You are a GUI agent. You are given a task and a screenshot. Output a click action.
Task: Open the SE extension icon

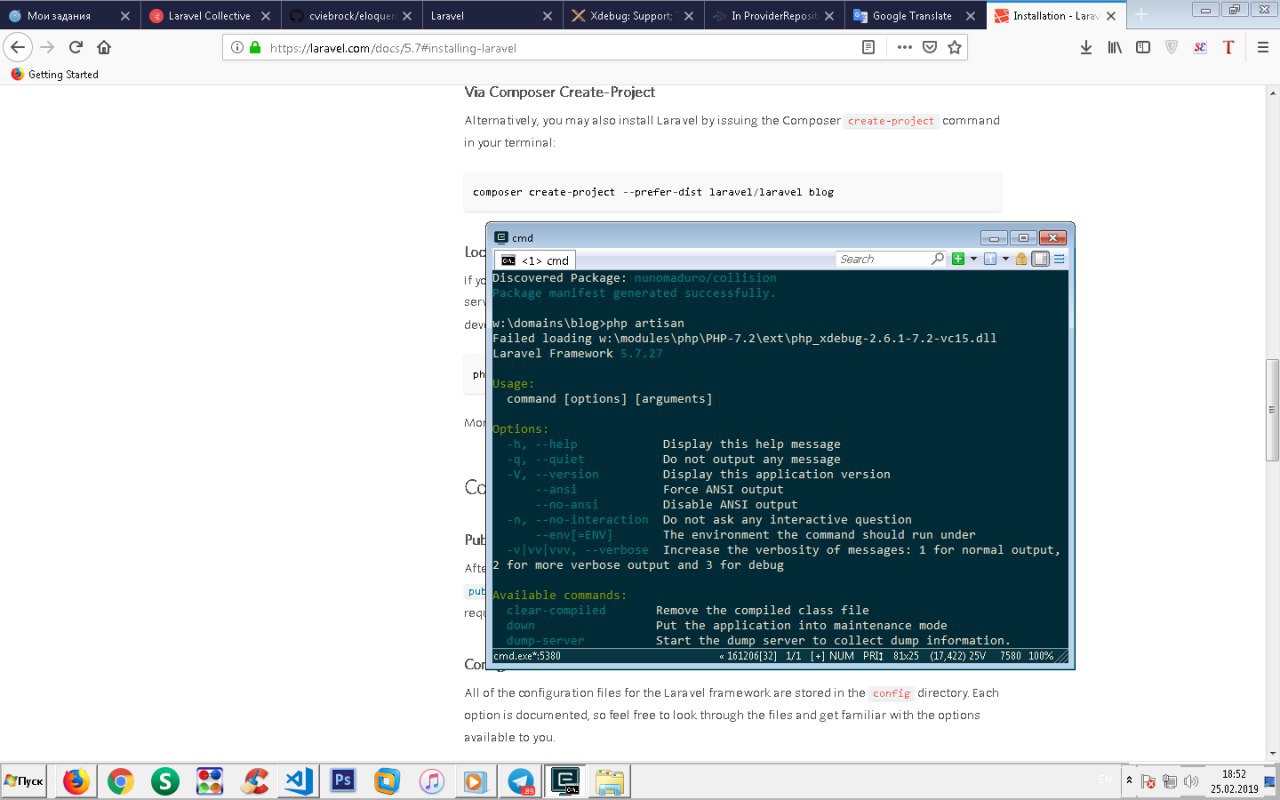click(x=1200, y=47)
